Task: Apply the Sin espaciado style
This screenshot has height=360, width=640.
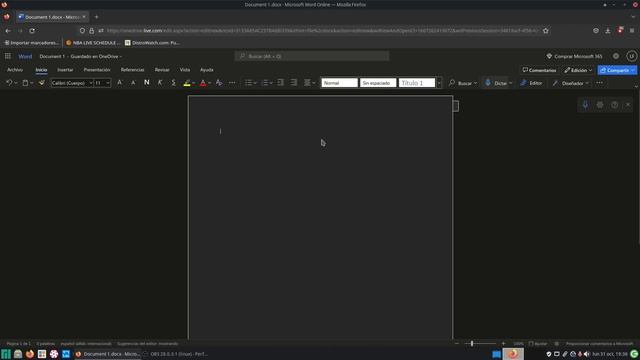Action: [378, 83]
